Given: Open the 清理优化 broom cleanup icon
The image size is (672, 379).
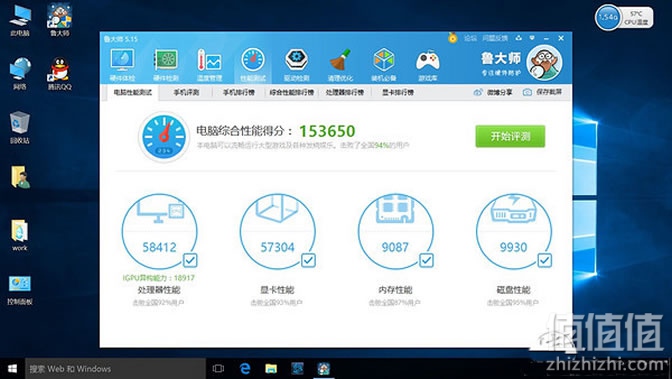Looking at the screenshot, I should tap(340, 65).
